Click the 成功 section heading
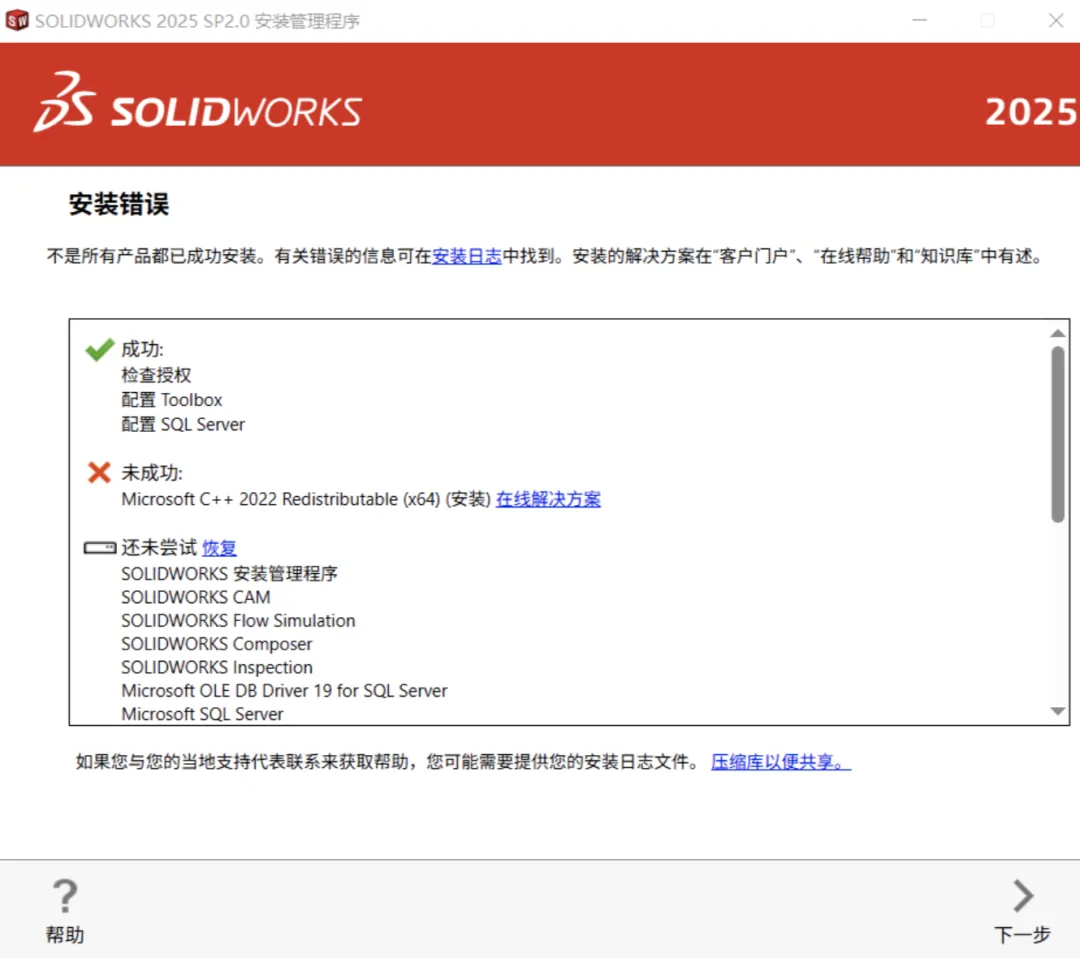Viewport: 1080px width, 958px height. tap(143, 349)
